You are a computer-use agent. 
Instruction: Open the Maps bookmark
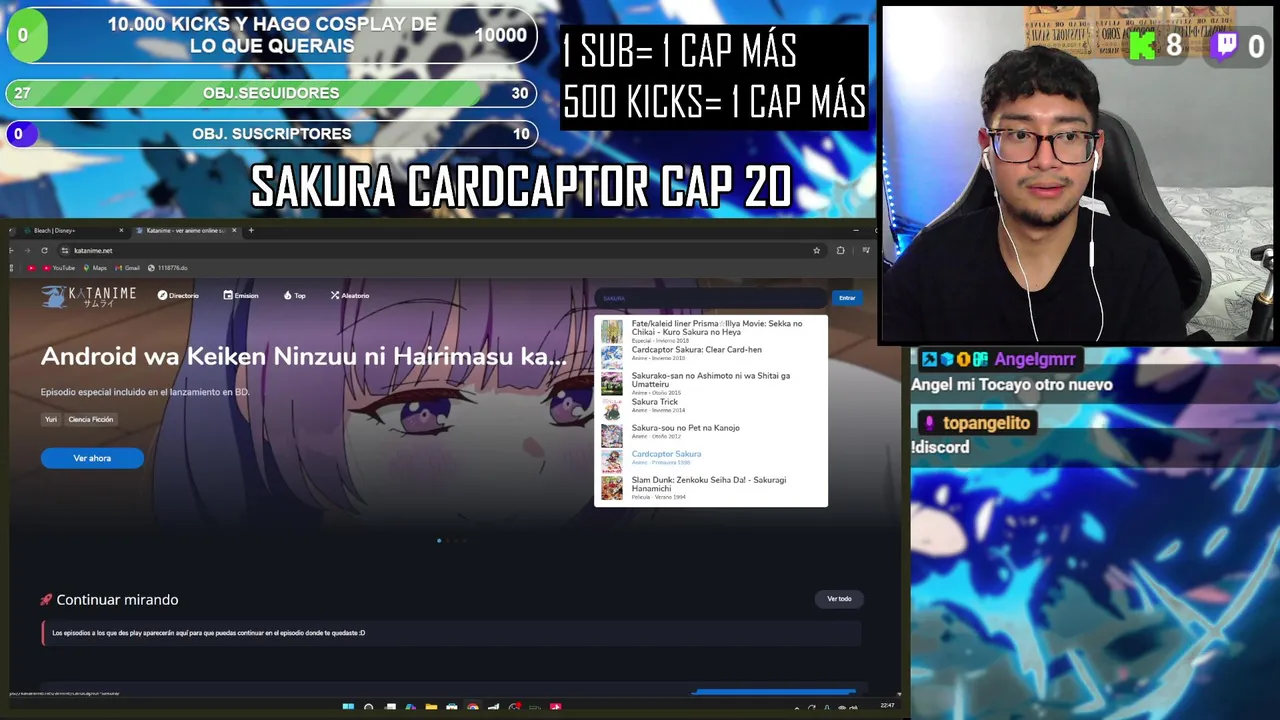[x=95, y=268]
